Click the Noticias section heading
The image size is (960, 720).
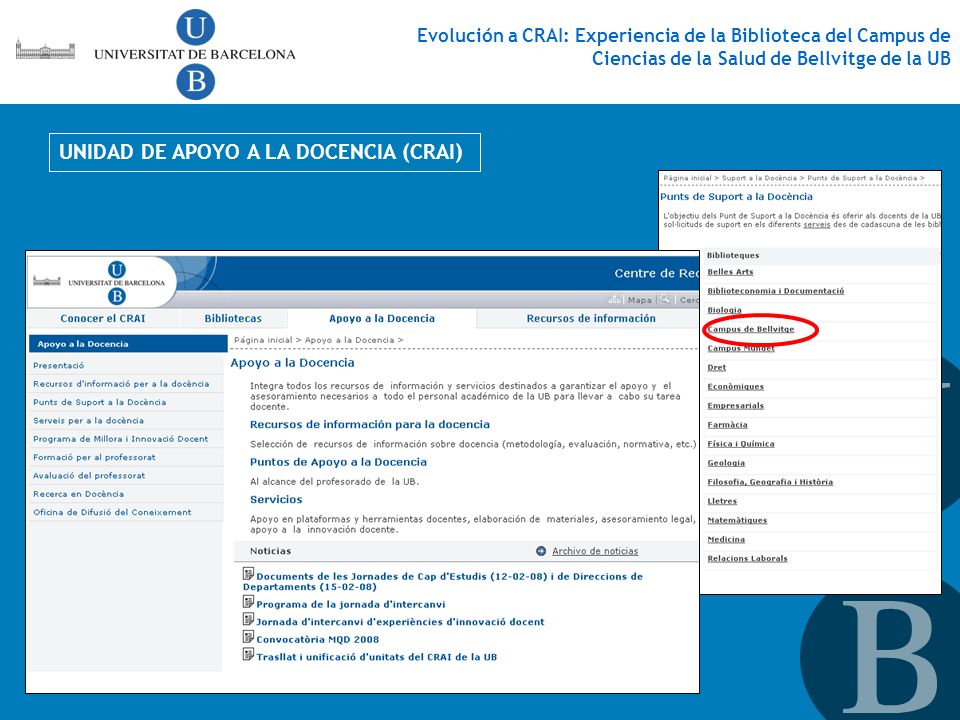pyautogui.click(x=271, y=551)
